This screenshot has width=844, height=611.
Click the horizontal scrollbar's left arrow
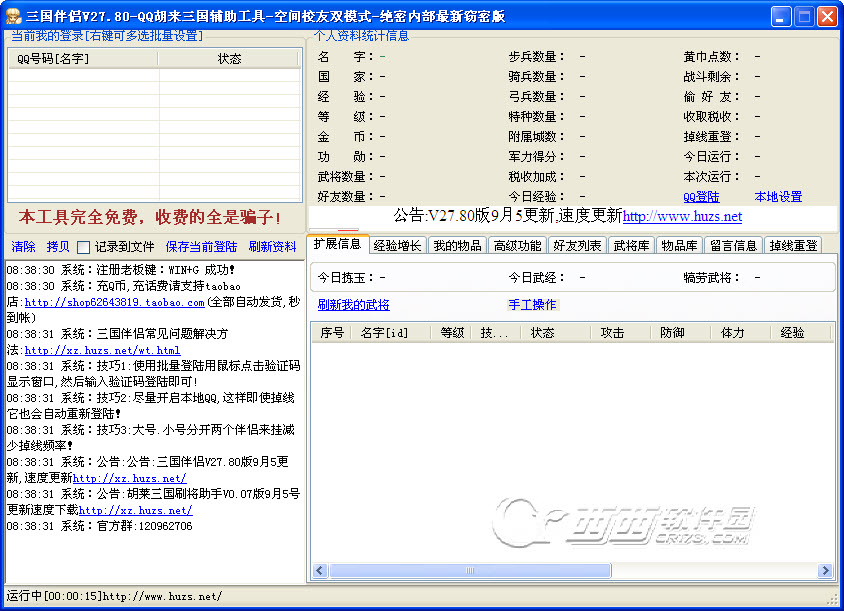click(x=320, y=571)
